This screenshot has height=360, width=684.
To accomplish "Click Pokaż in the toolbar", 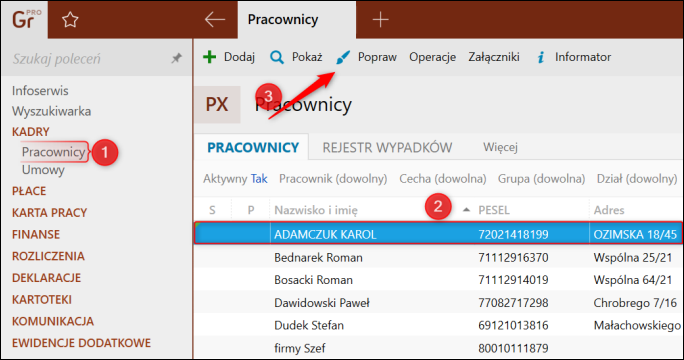I will (307, 57).
